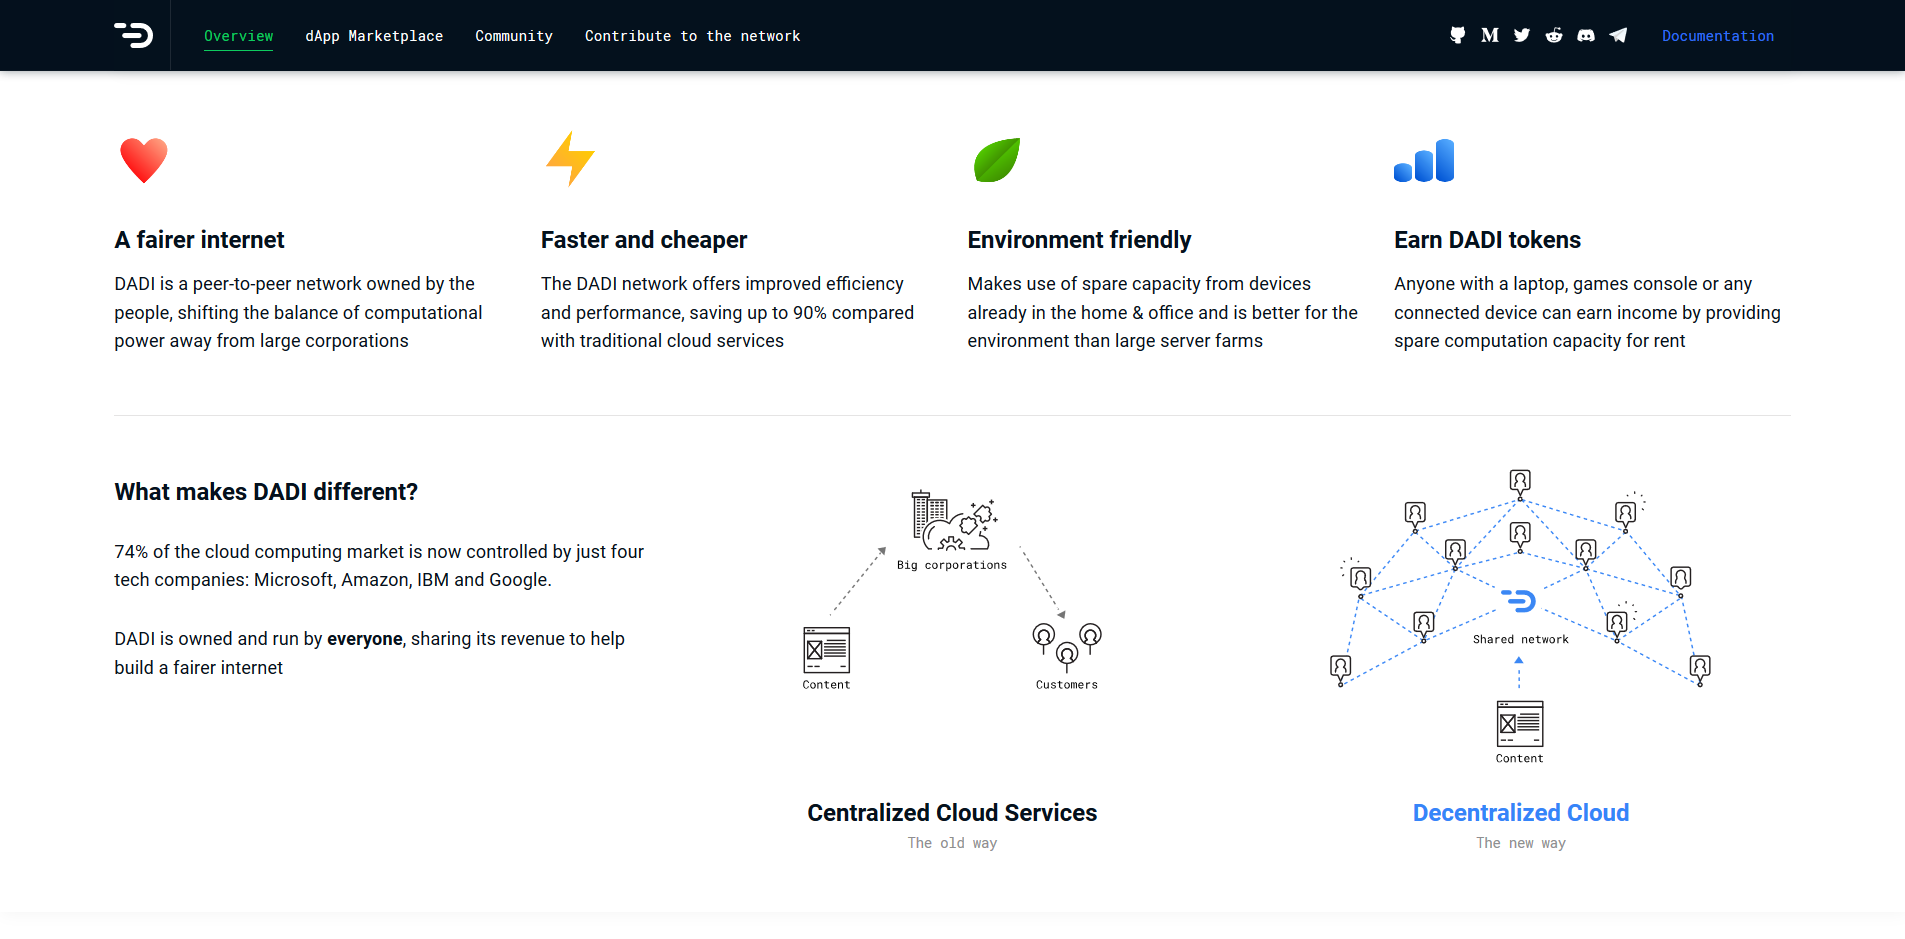The height and width of the screenshot is (939, 1905).
Task: Click the 'Faster and cheaper' heading
Action: point(644,240)
